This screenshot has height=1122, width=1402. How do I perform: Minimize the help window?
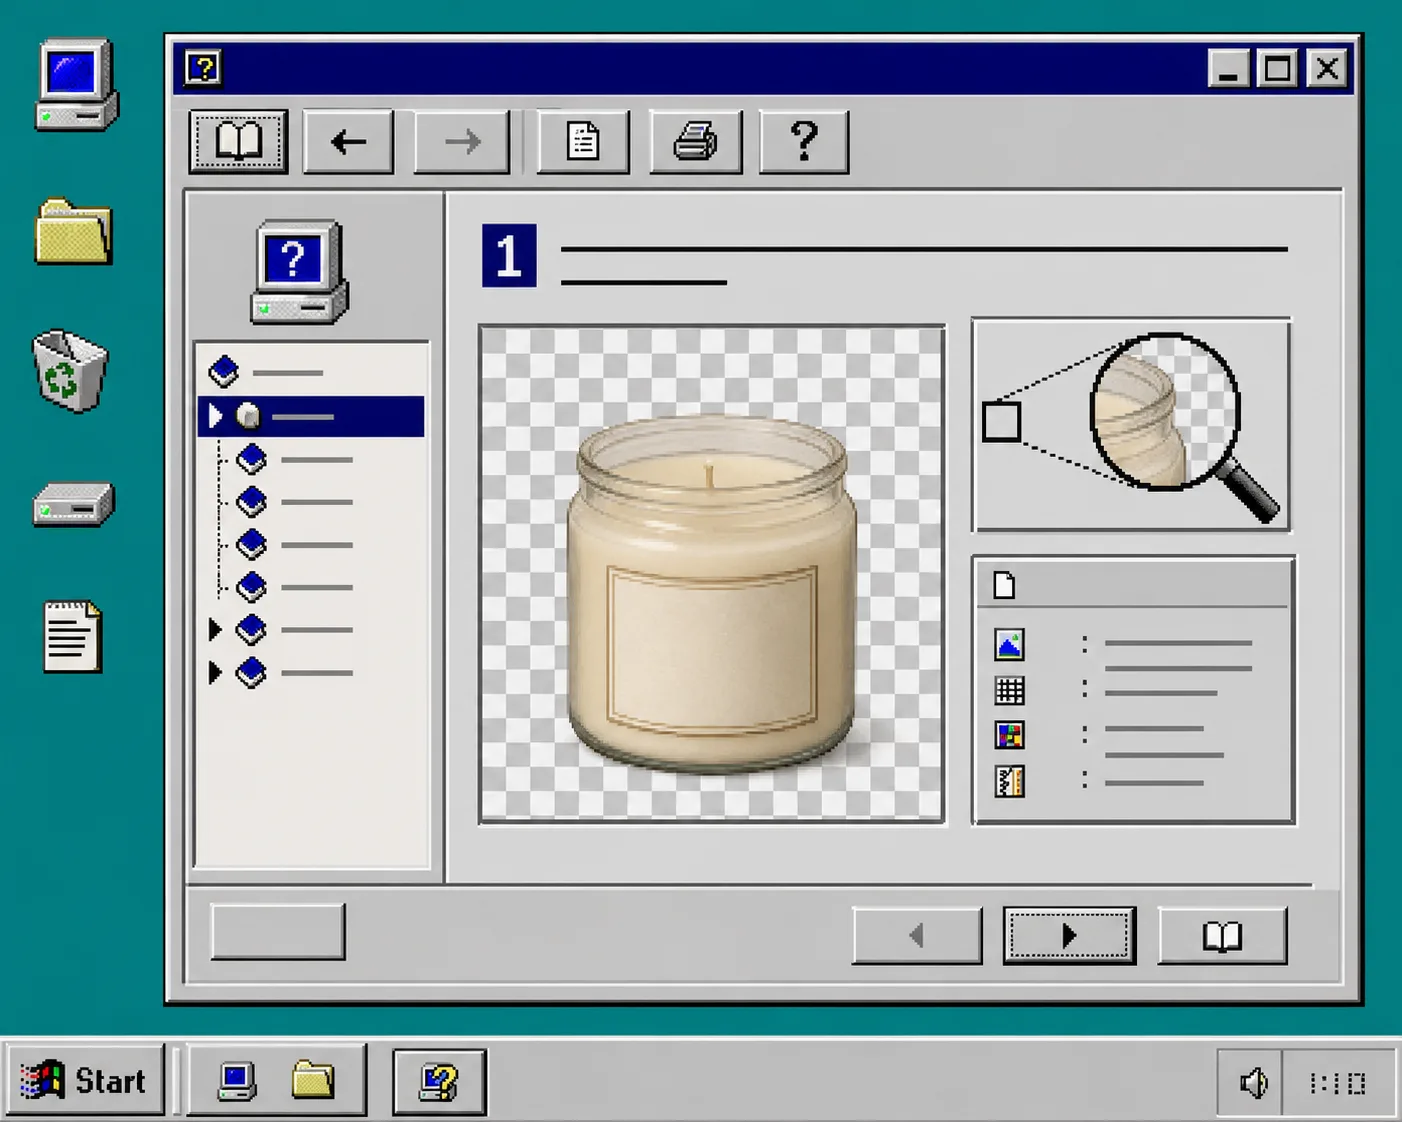[x=1229, y=69]
